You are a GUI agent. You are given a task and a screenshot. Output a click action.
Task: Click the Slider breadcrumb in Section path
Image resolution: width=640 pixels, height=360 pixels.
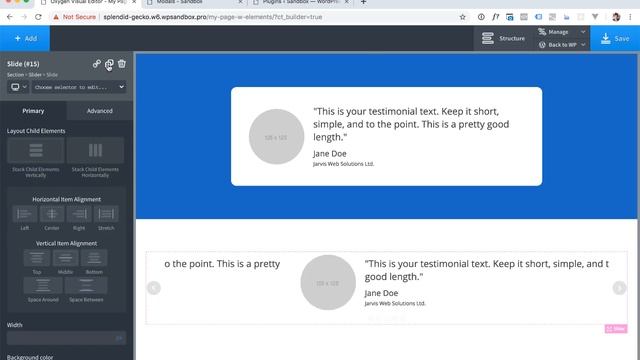pyautogui.click(x=35, y=75)
